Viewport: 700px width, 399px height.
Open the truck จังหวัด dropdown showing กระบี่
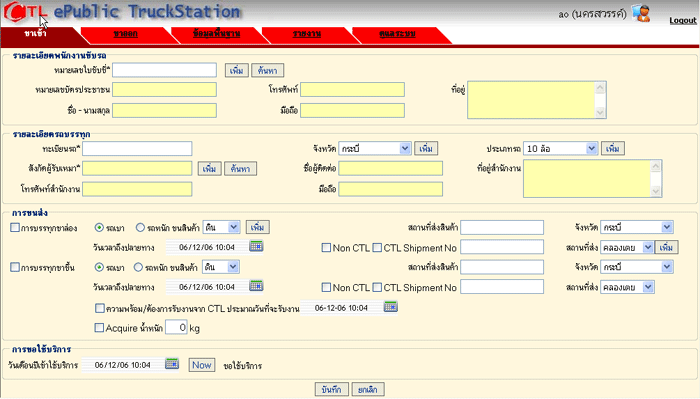(375, 149)
